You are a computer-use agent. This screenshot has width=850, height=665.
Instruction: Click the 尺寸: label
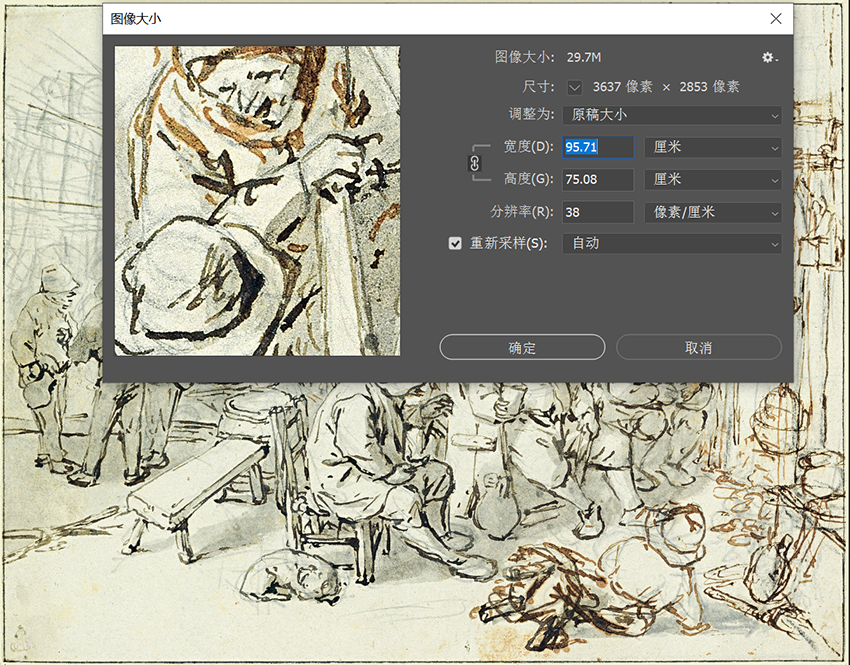pyautogui.click(x=538, y=87)
